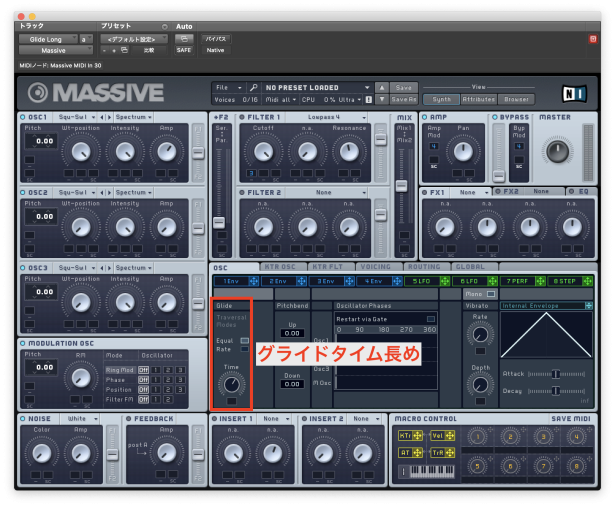The height and width of the screenshot is (507, 615).
Task: Click the Save As button
Action: 404,99
